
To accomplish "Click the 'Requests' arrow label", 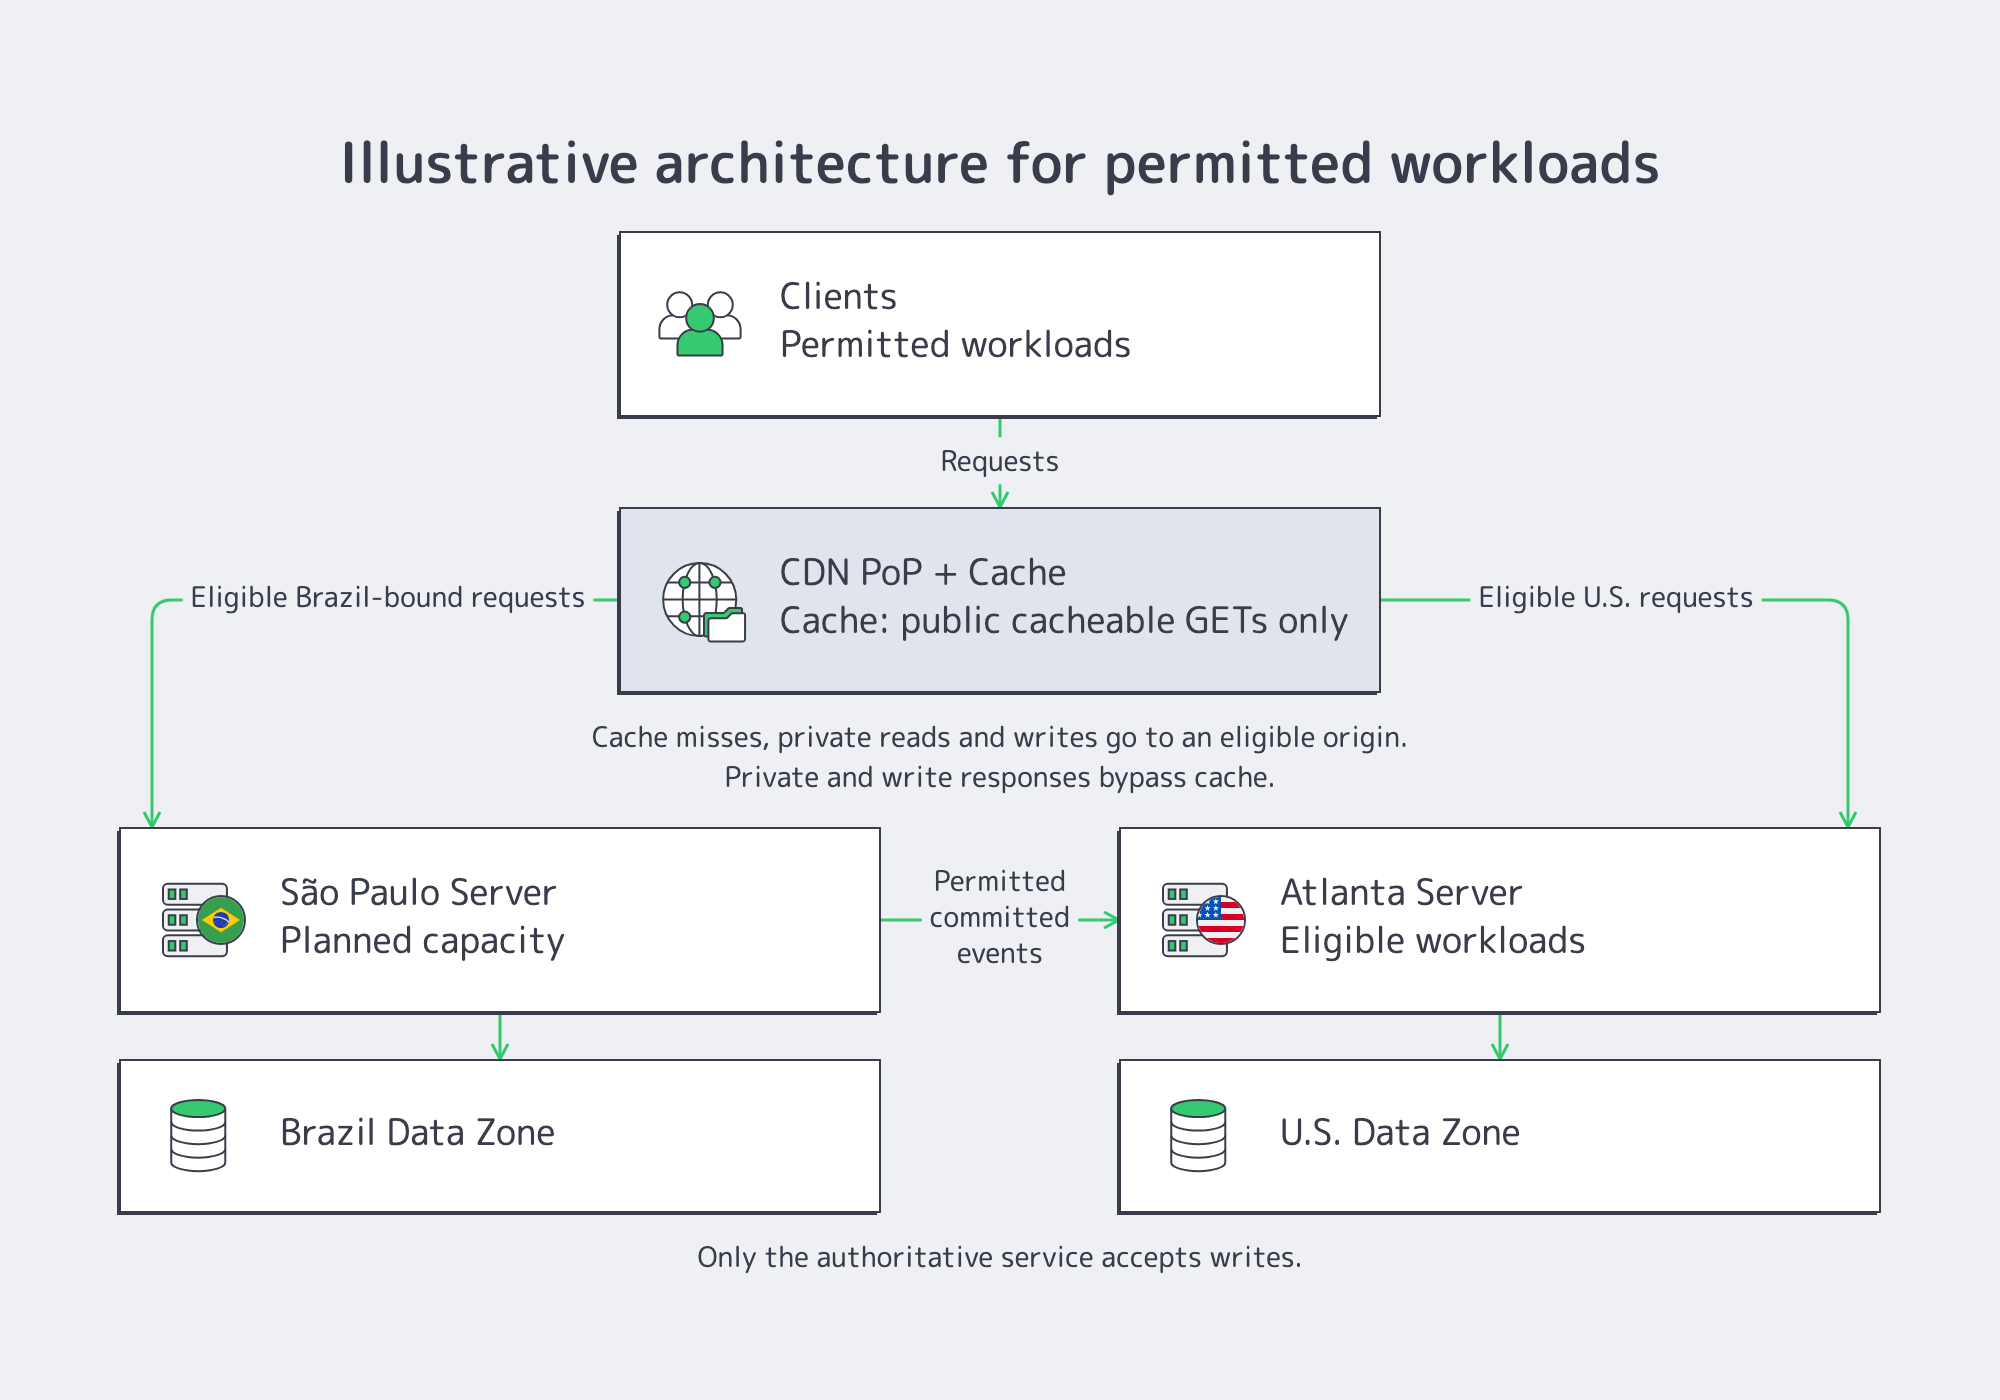I will [x=999, y=461].
